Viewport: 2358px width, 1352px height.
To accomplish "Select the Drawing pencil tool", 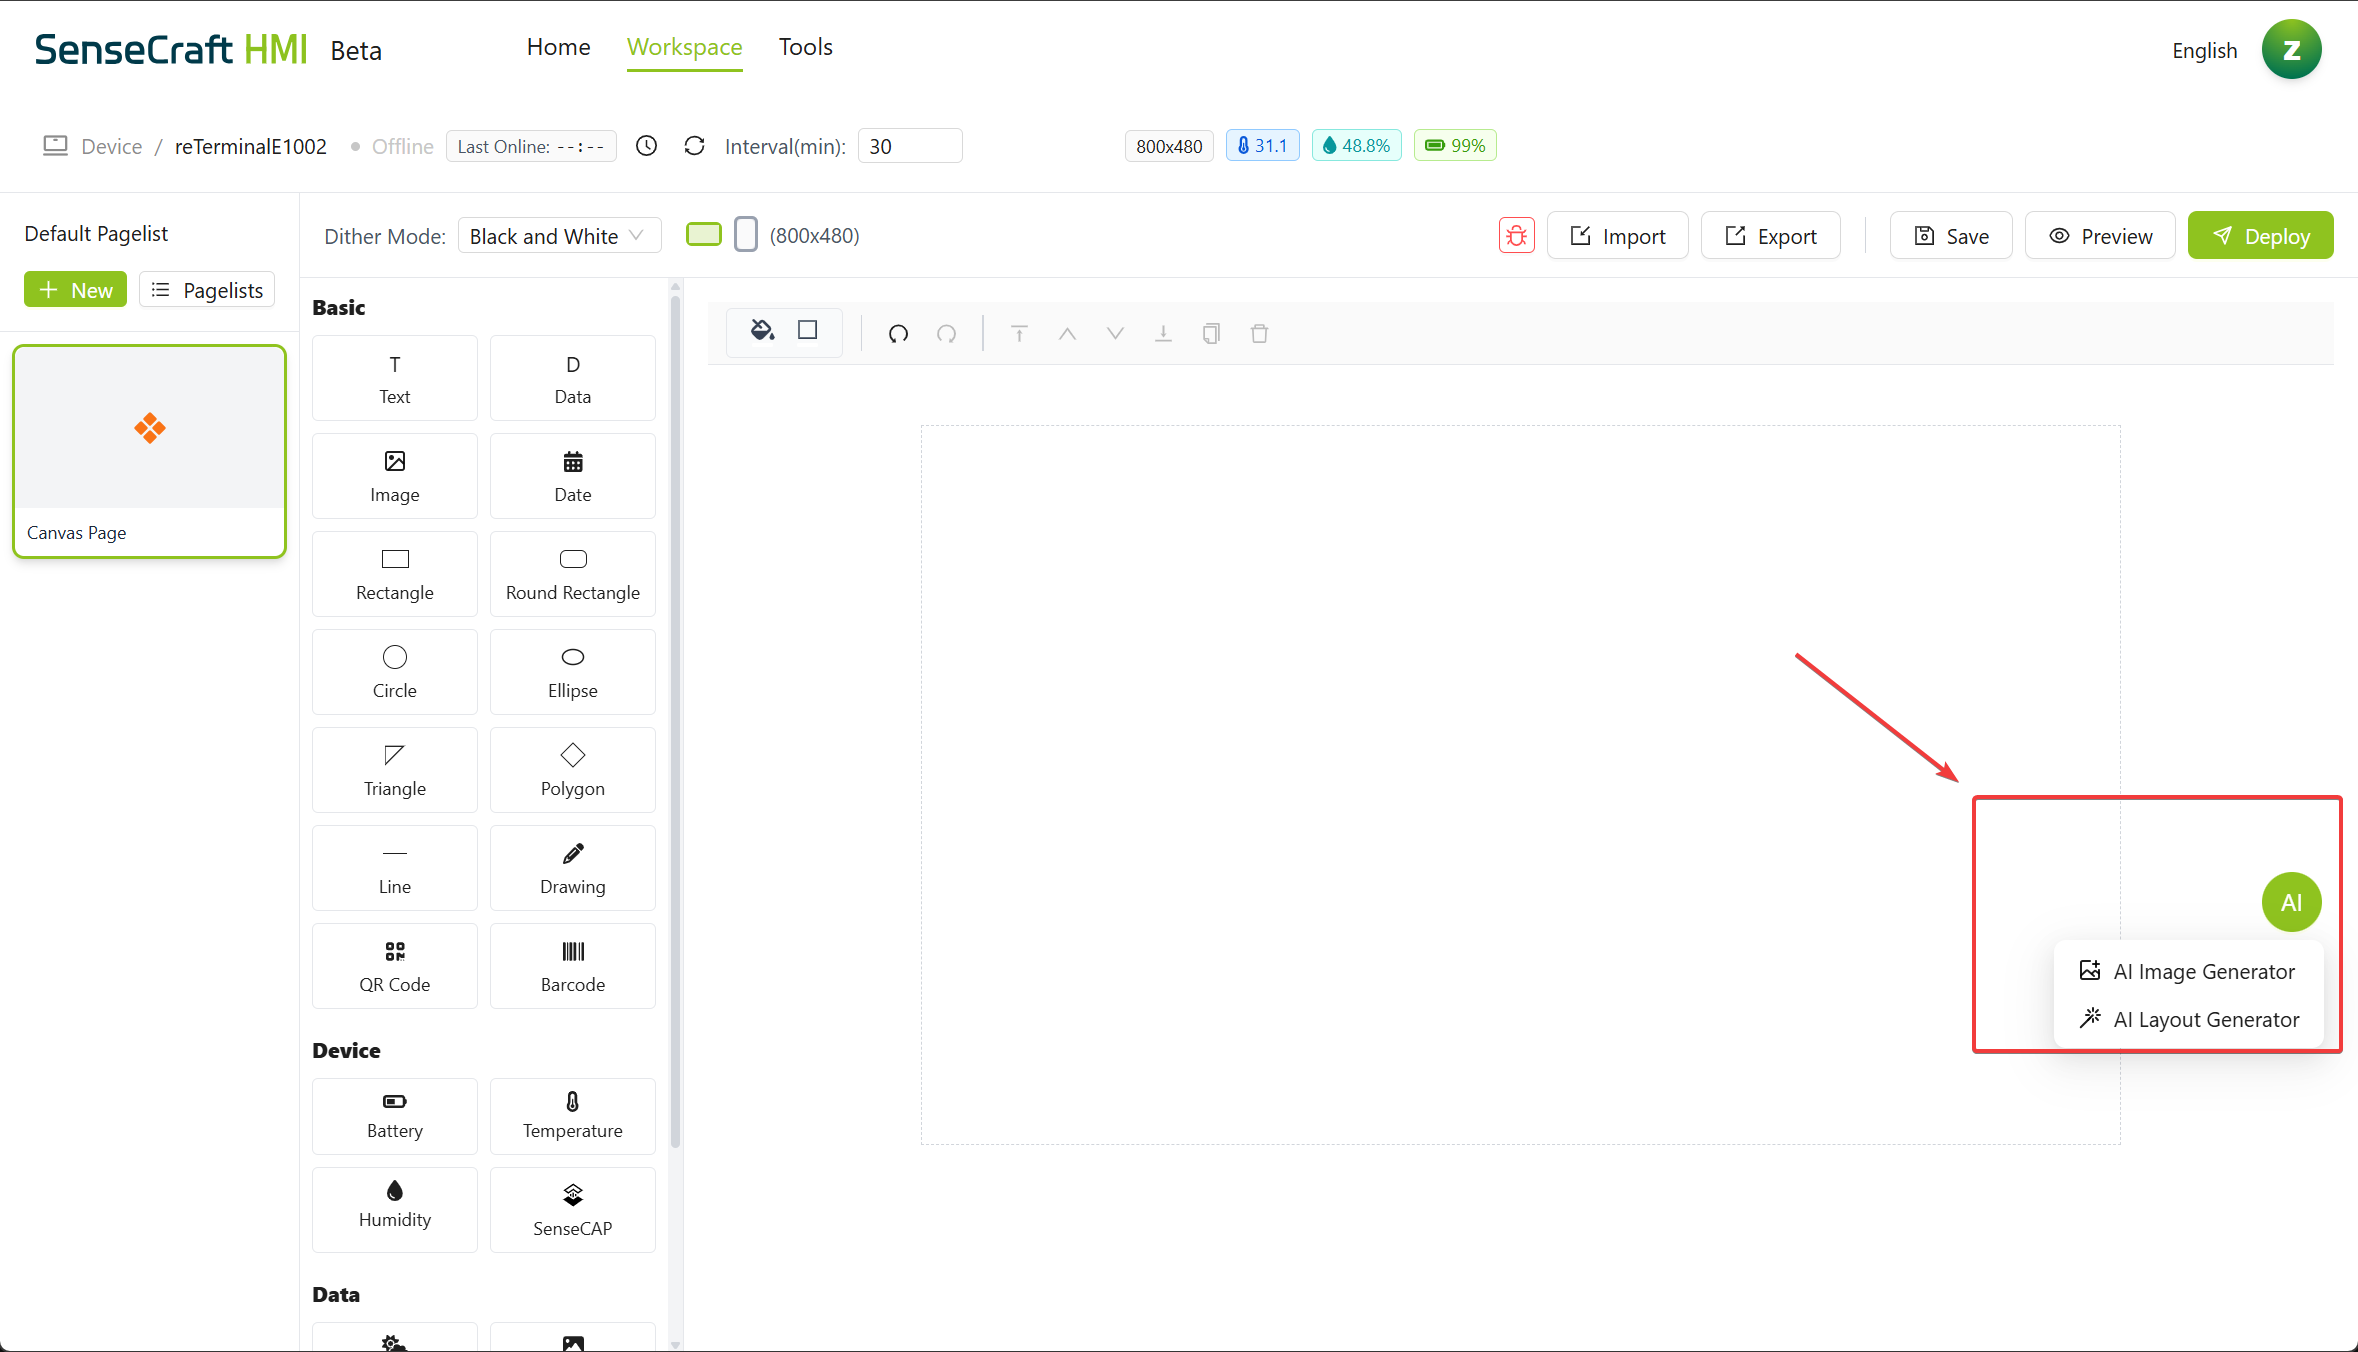I will point(572,868).
